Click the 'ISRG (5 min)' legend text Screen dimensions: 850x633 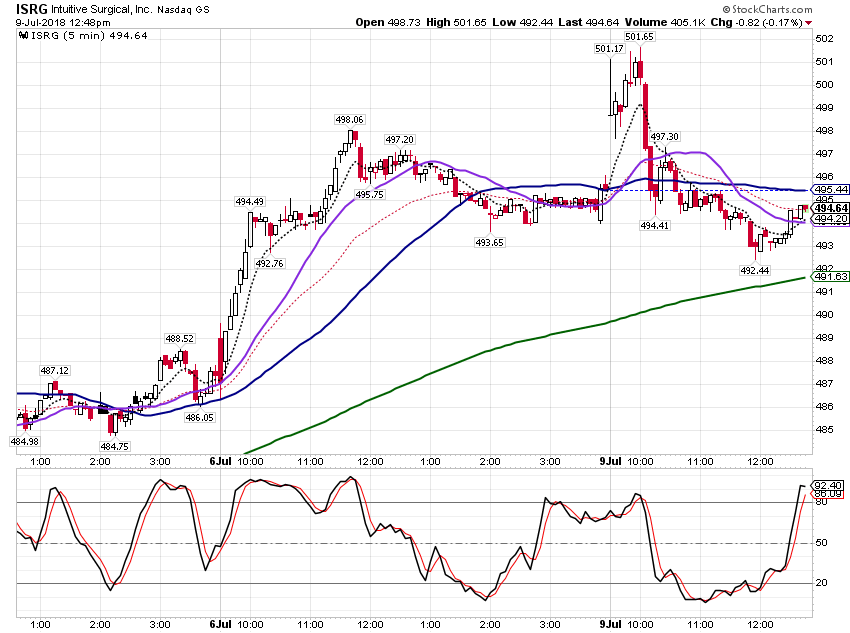click(x=68, y=36)
